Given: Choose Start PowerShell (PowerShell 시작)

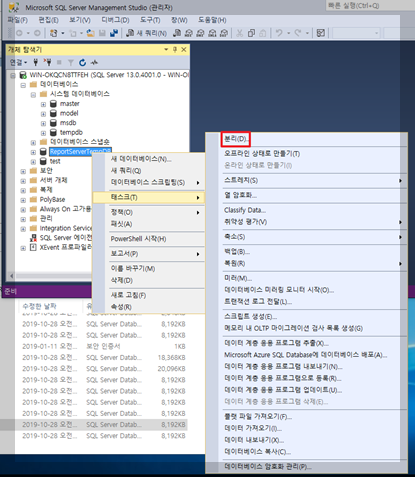Looking at the screenshot, I should point(138,239).
